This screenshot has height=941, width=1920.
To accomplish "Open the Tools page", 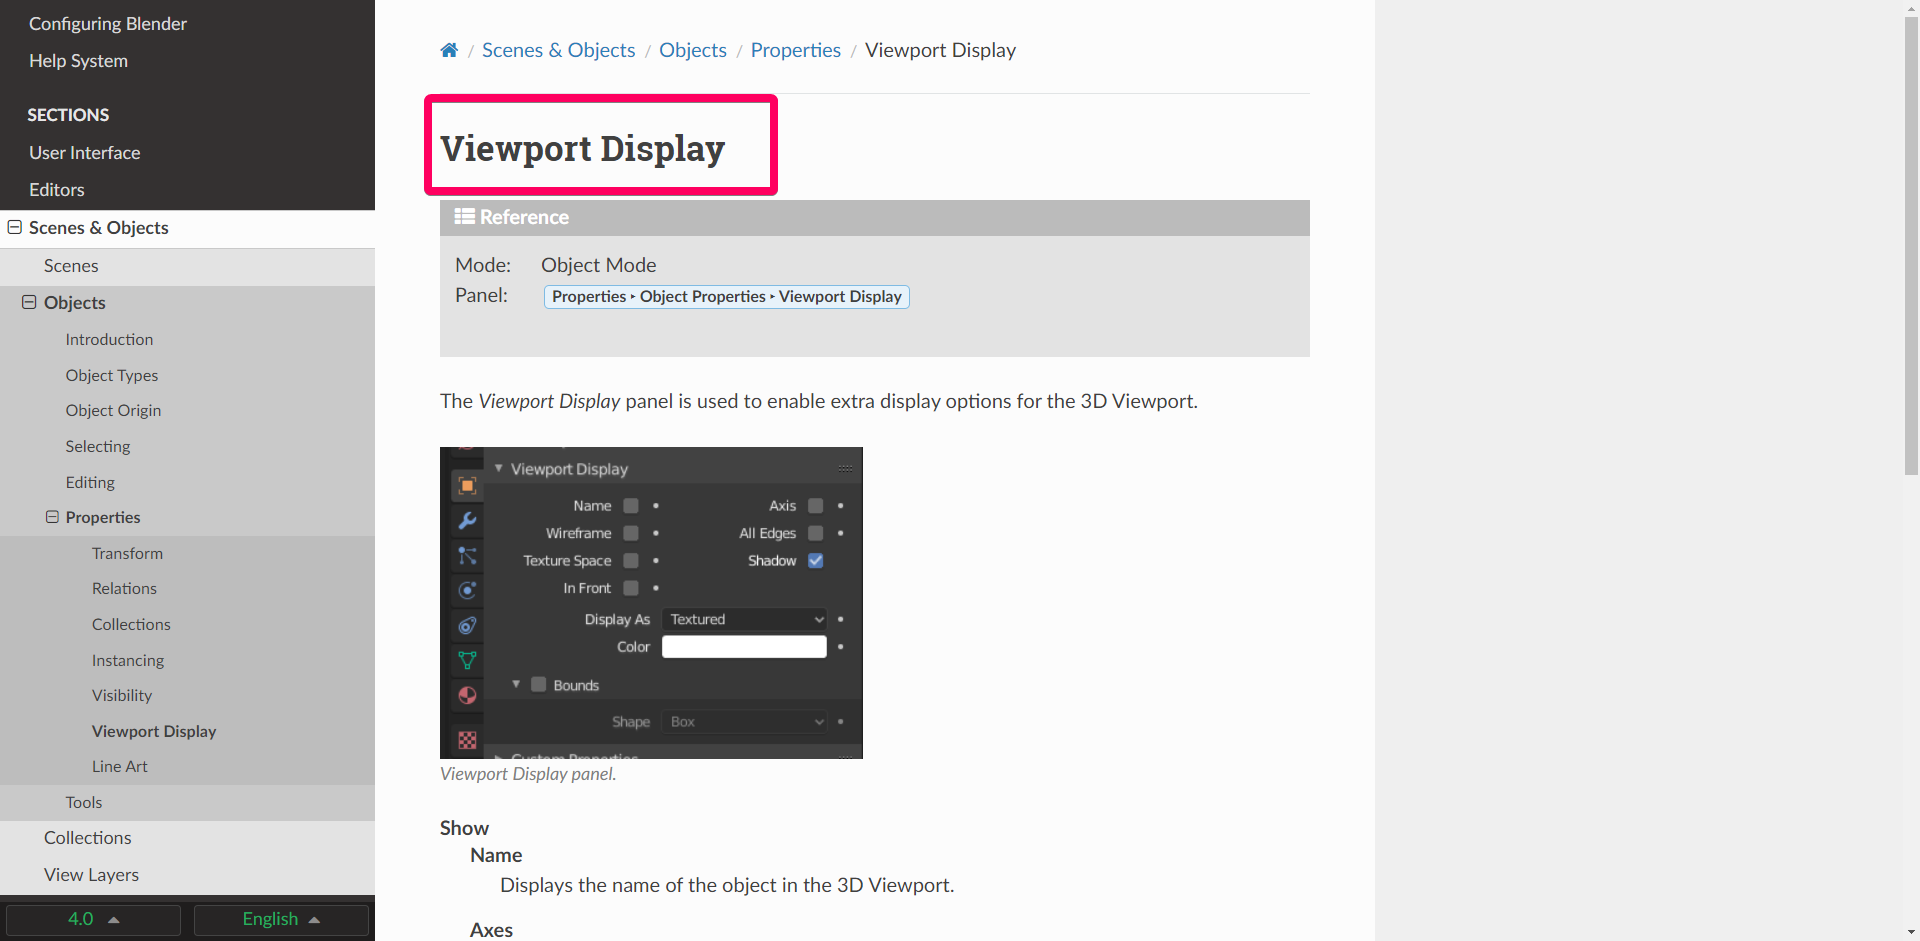I will tap(84, 803).
